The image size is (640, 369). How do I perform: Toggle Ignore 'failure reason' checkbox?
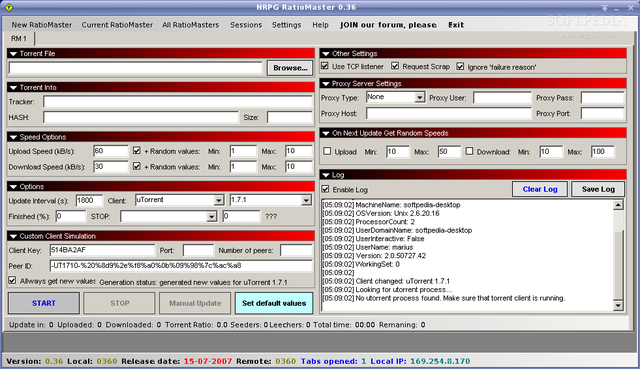click(460, 67)
